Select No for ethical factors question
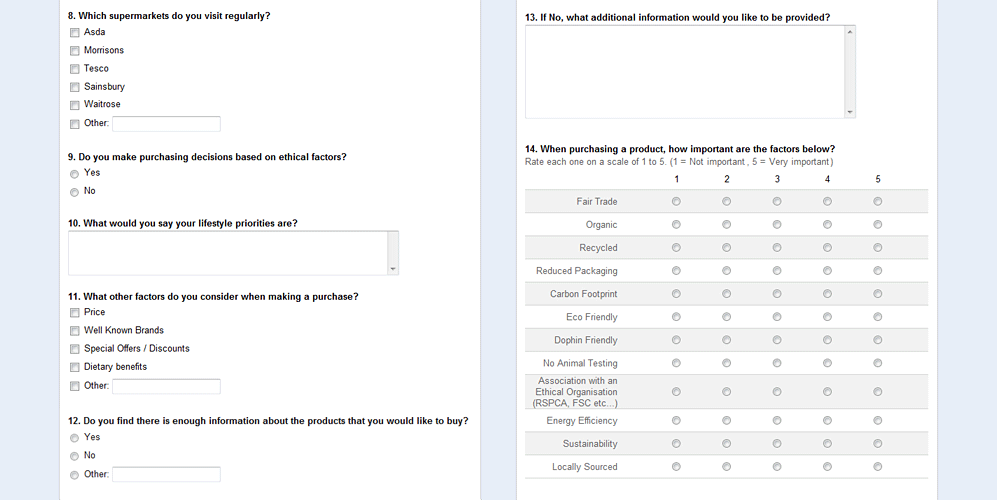 coord(74,192)
